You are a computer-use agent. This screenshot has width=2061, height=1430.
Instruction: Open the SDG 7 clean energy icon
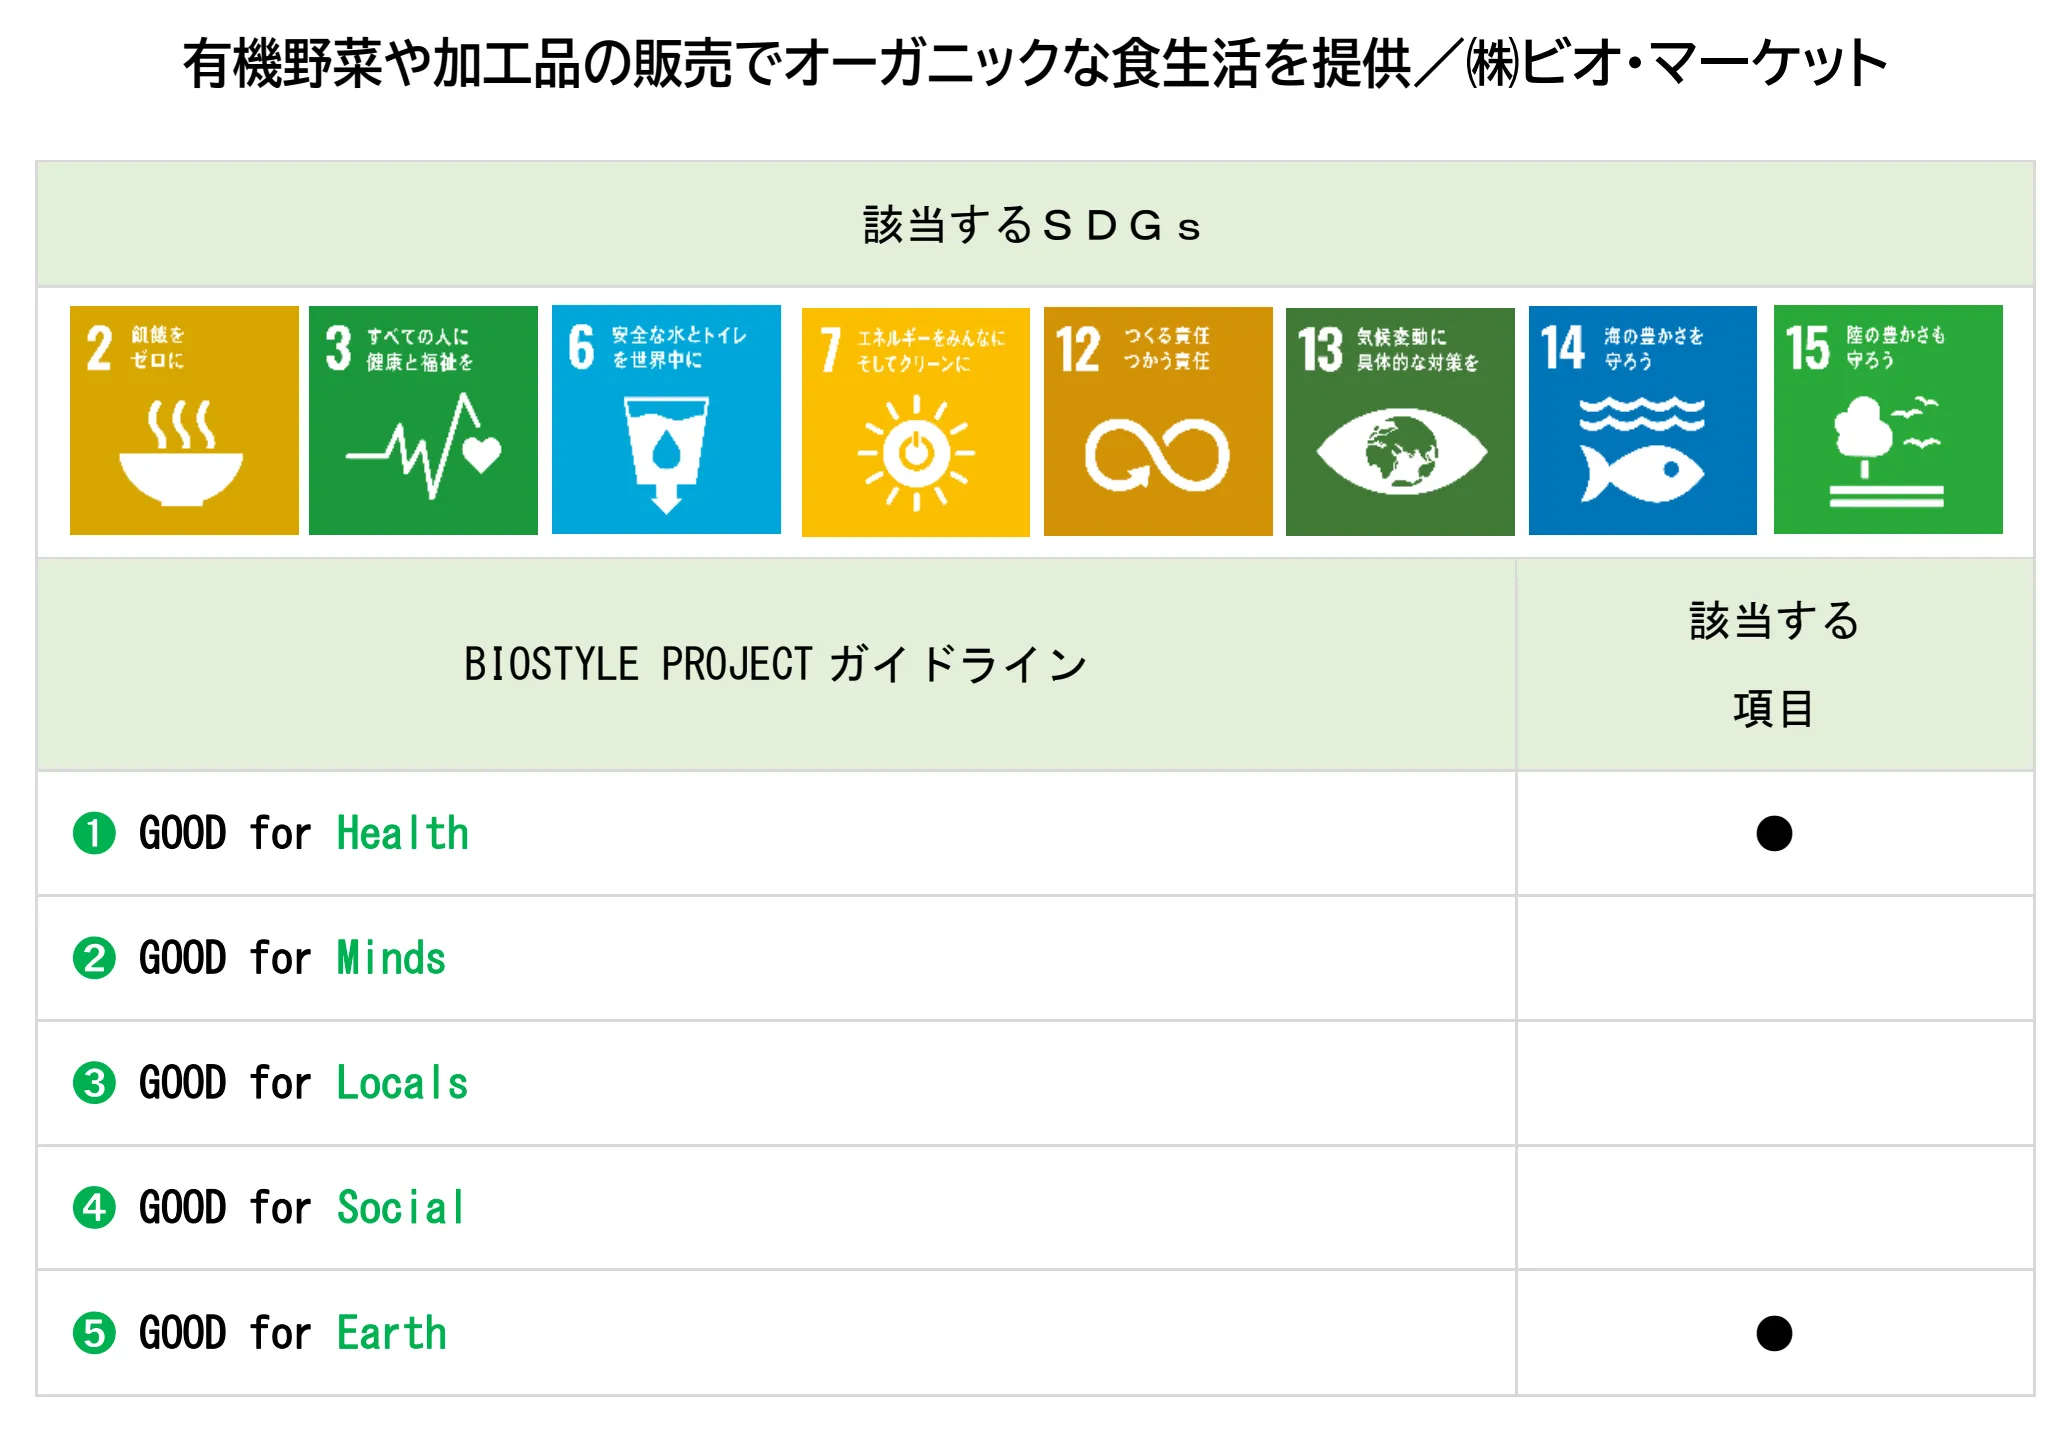(915, 421)
